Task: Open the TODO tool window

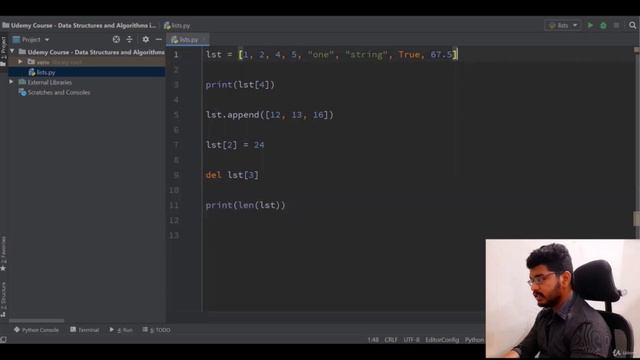Action: (156, 330)
